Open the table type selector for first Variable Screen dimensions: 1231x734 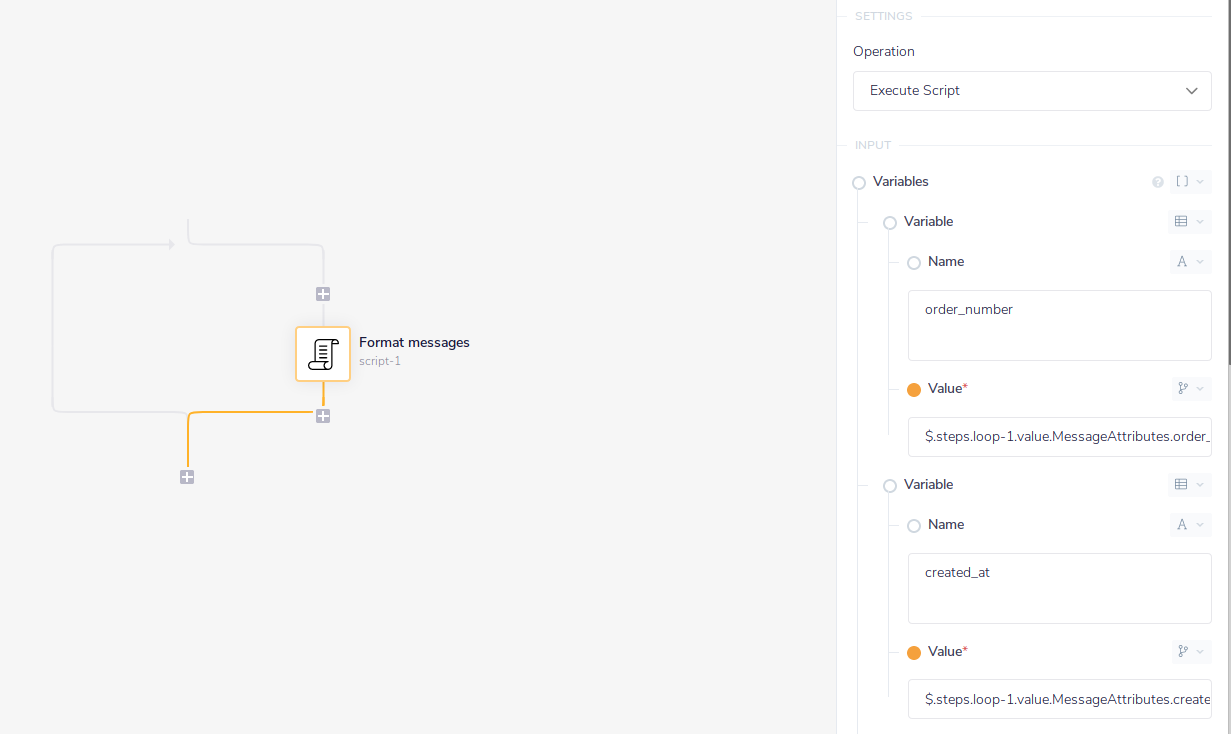coord(1189,222)
